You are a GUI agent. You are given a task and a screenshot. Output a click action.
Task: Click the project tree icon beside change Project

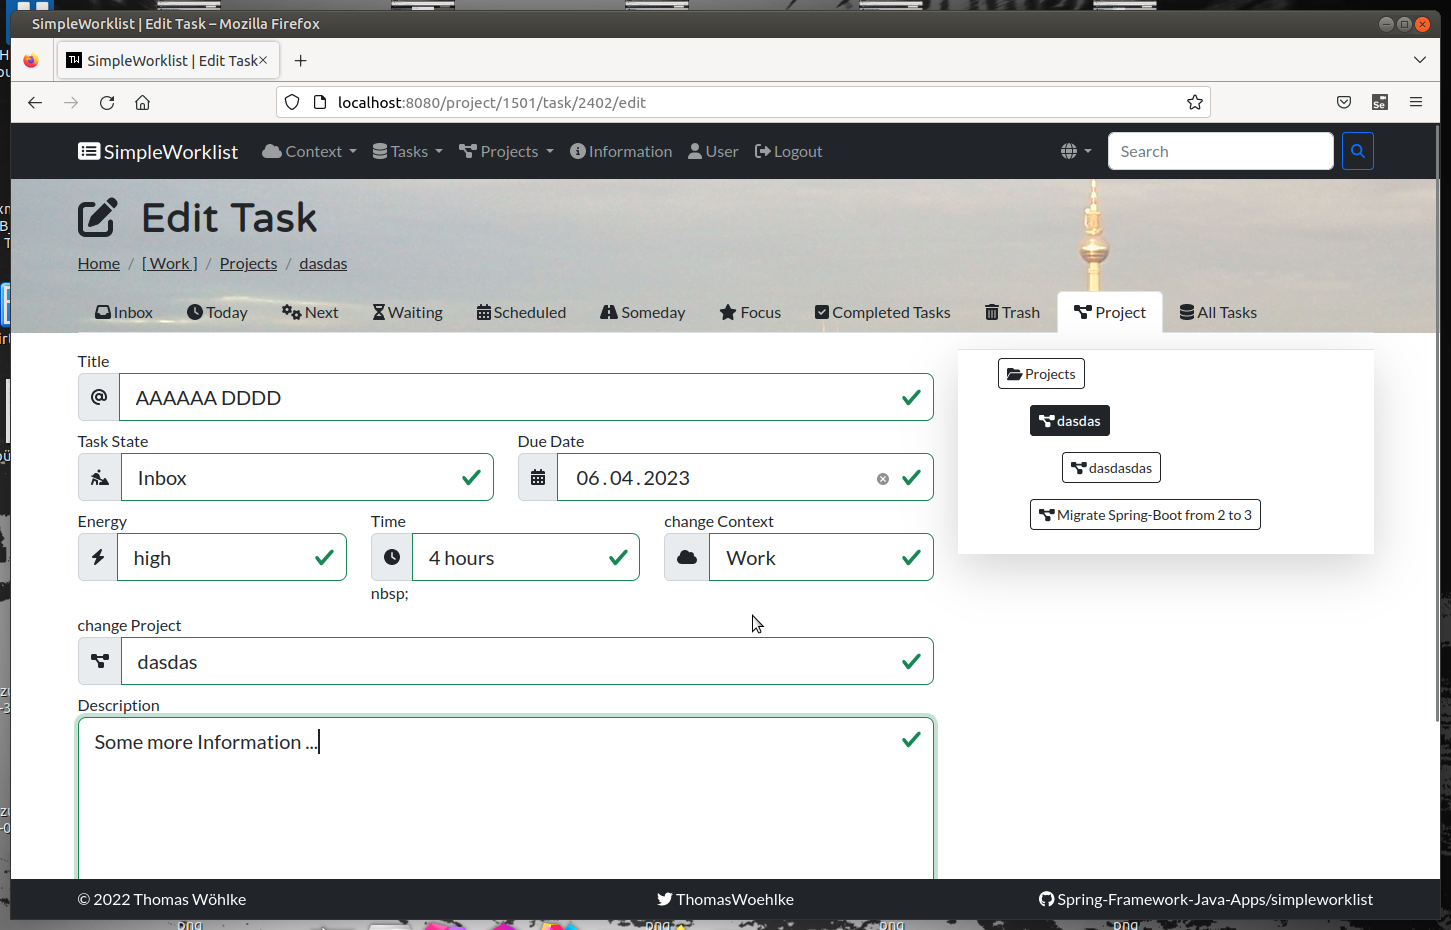tap(100, 661)
